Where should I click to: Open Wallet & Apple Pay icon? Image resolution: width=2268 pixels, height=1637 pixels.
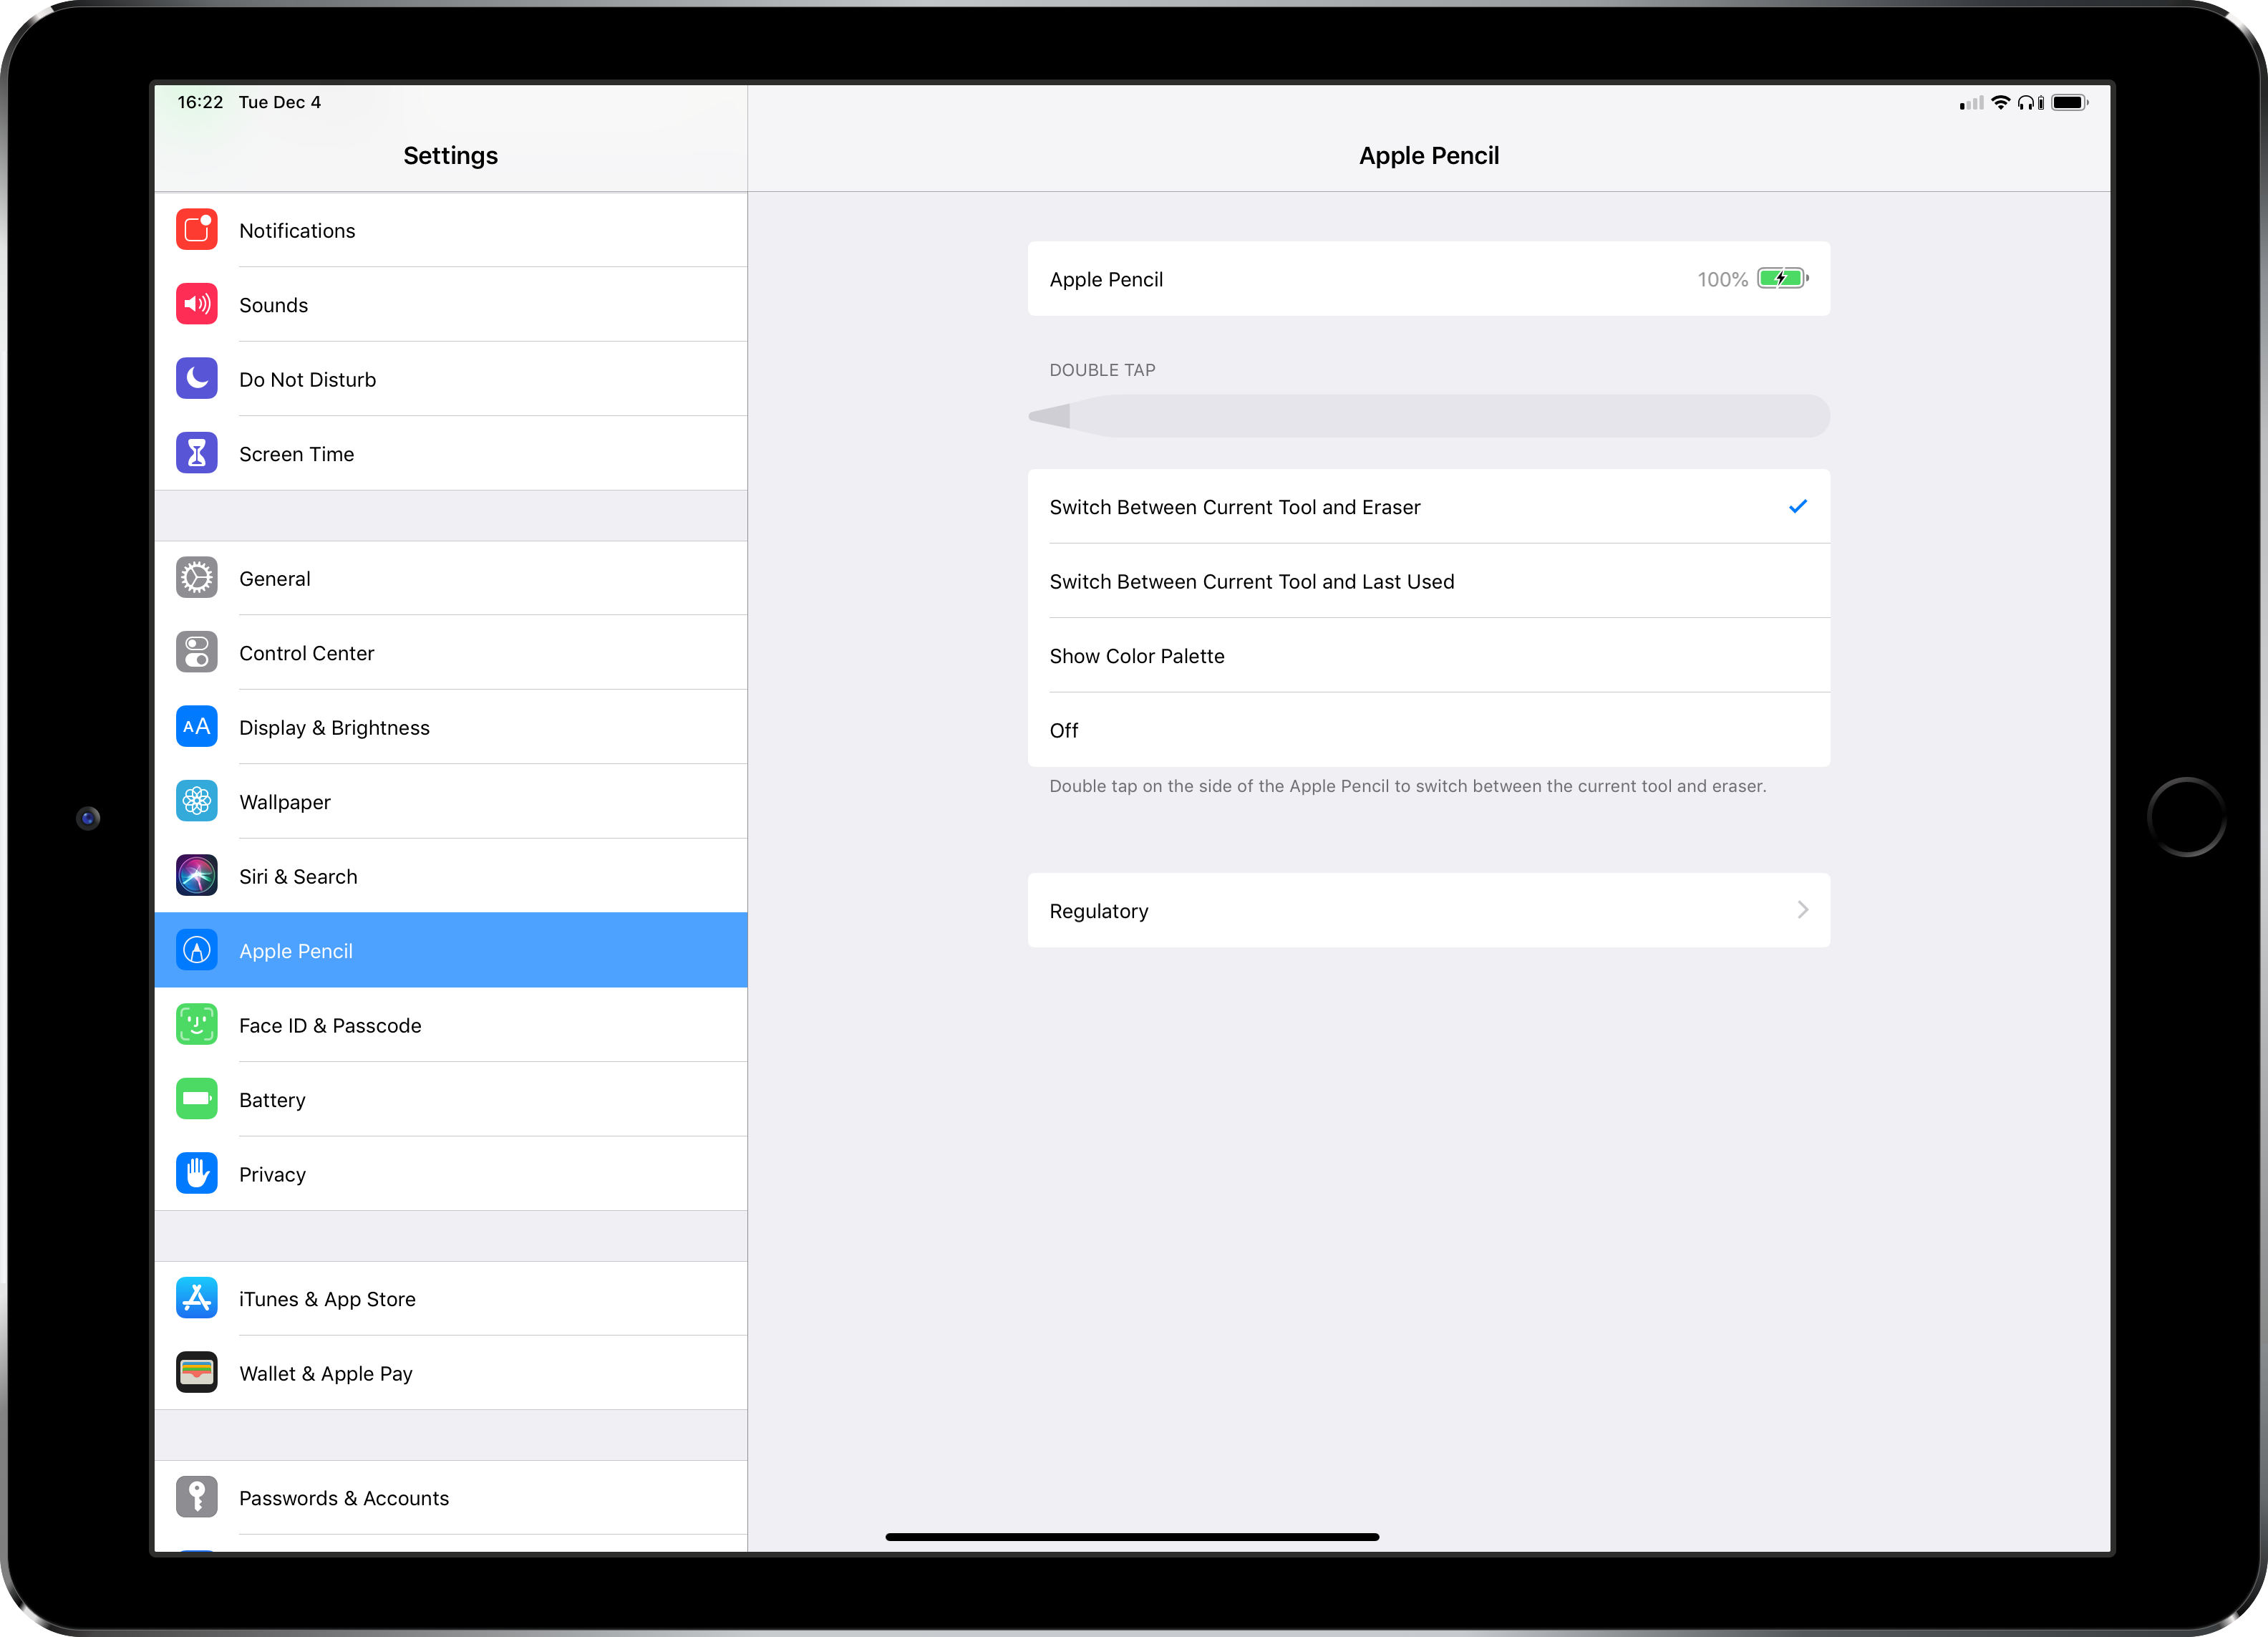point(195,1373)
